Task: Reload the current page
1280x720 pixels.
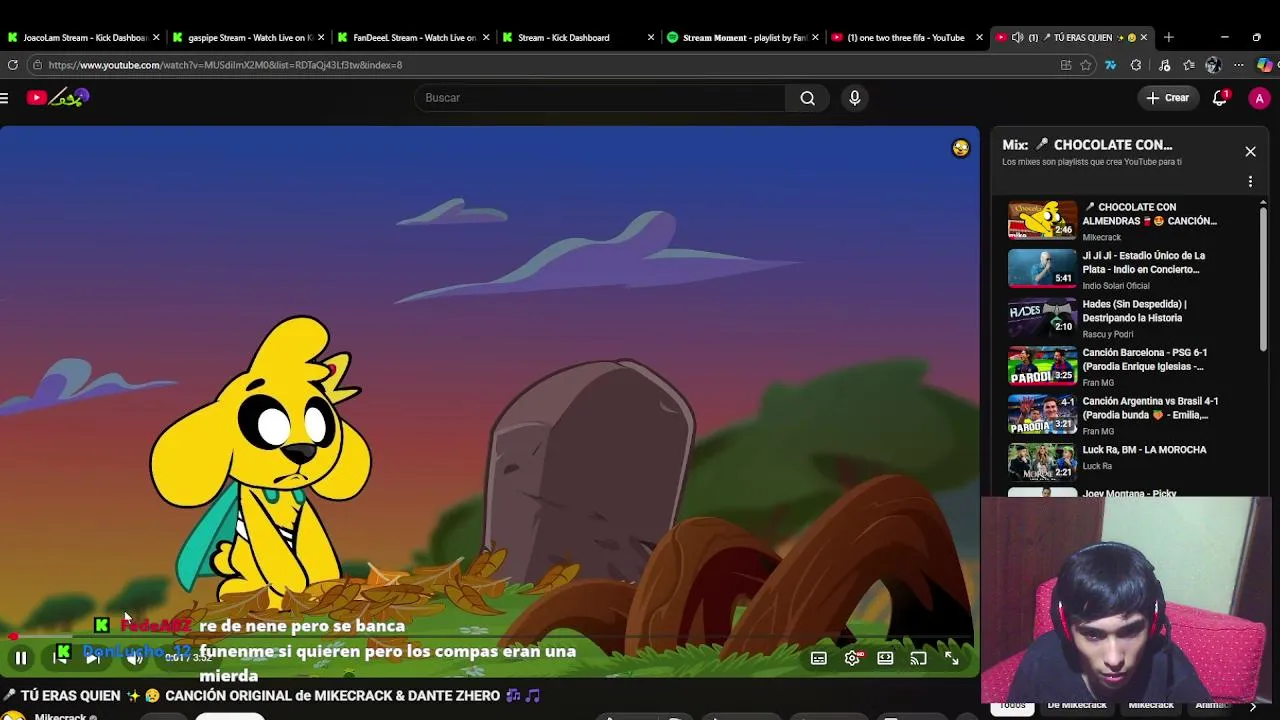Action: [12, 65]
